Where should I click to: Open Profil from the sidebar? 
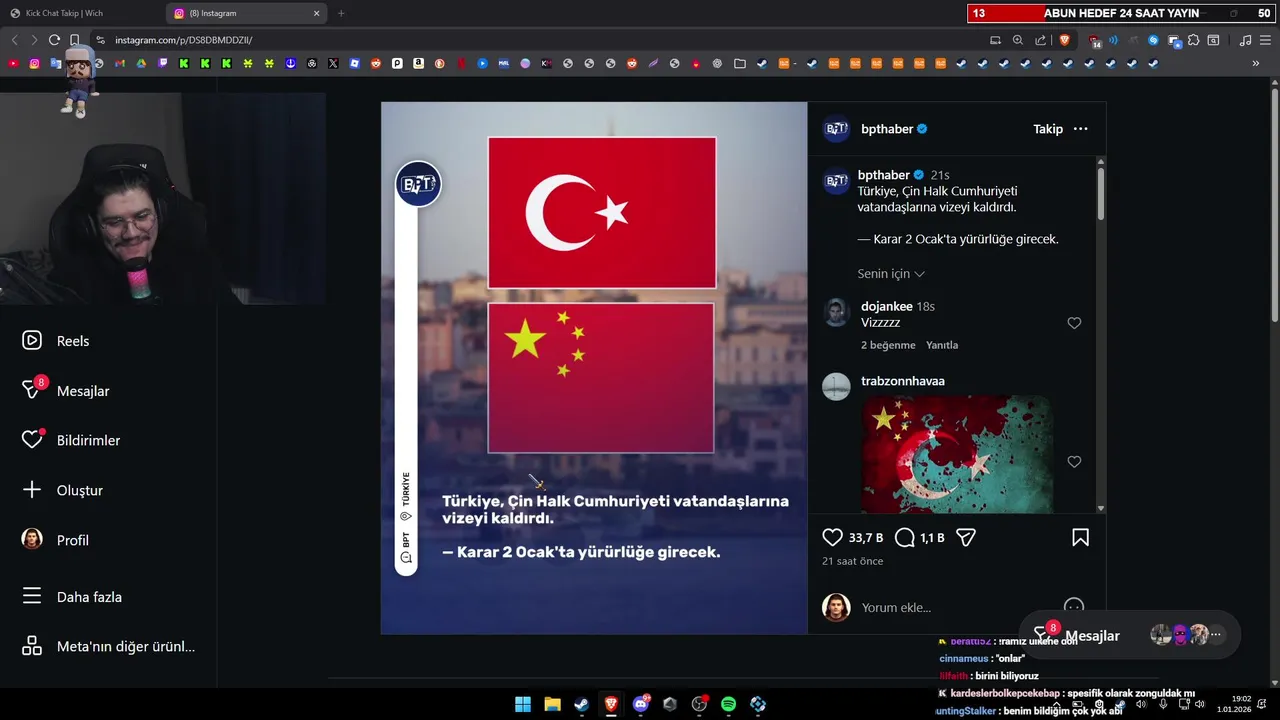[x=55, y=540]
